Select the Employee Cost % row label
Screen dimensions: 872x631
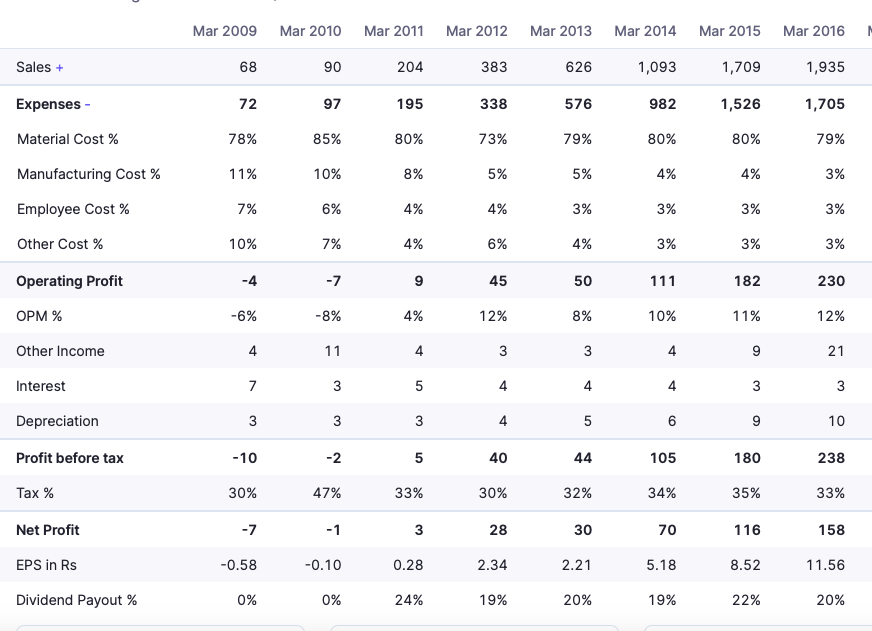73,209
